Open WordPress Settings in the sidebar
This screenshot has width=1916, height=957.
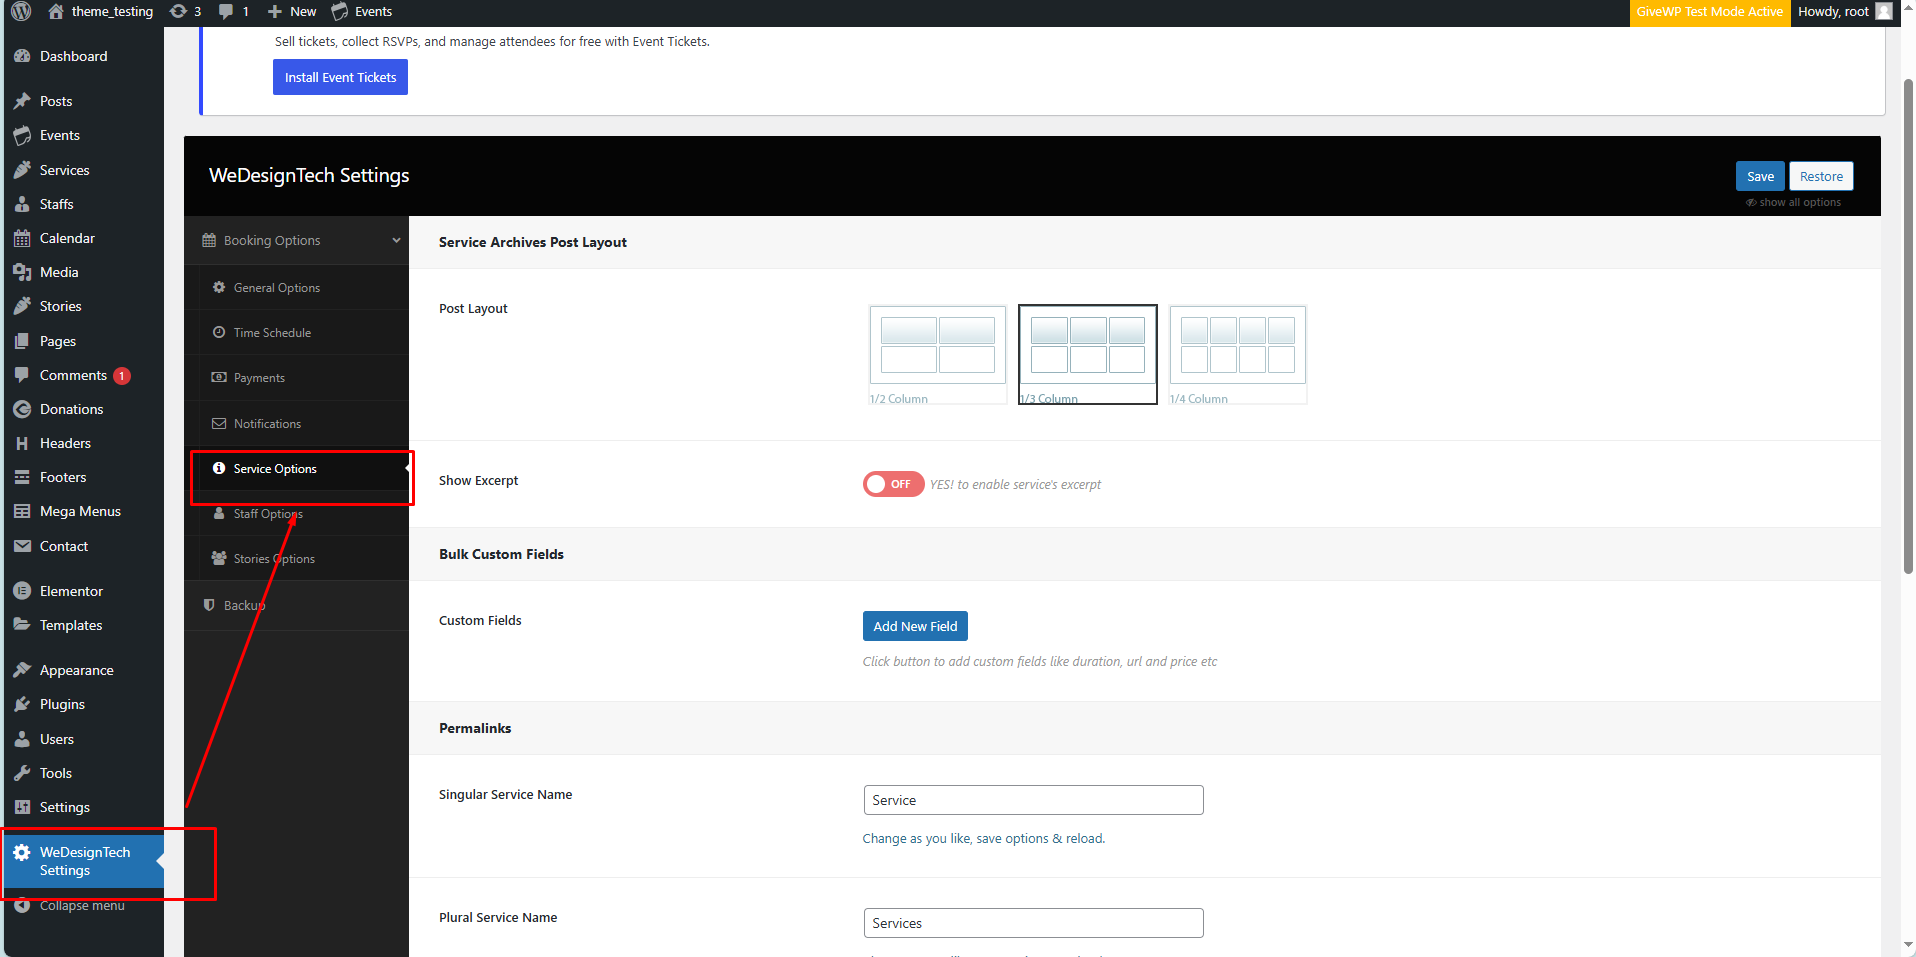pyautogui.click(x=84, y=807)
